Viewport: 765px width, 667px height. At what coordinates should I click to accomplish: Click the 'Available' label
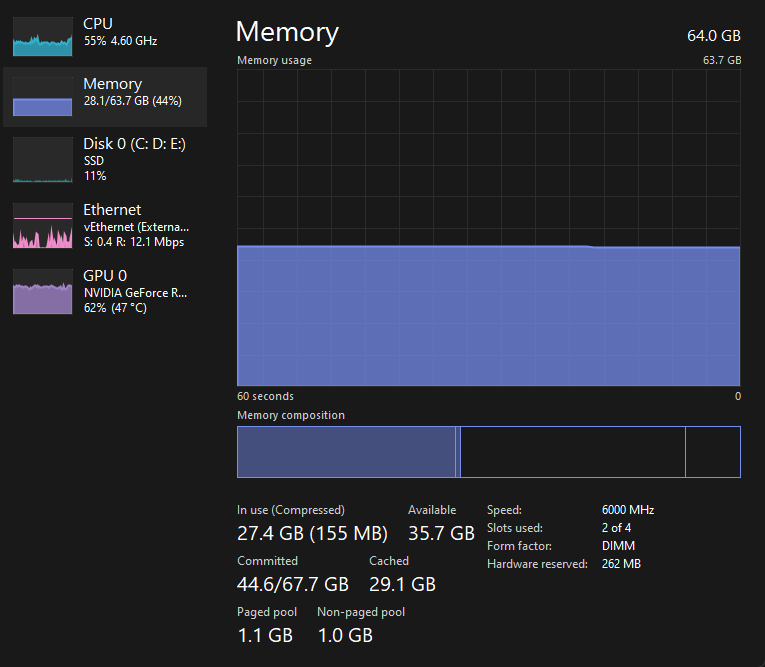432,510
